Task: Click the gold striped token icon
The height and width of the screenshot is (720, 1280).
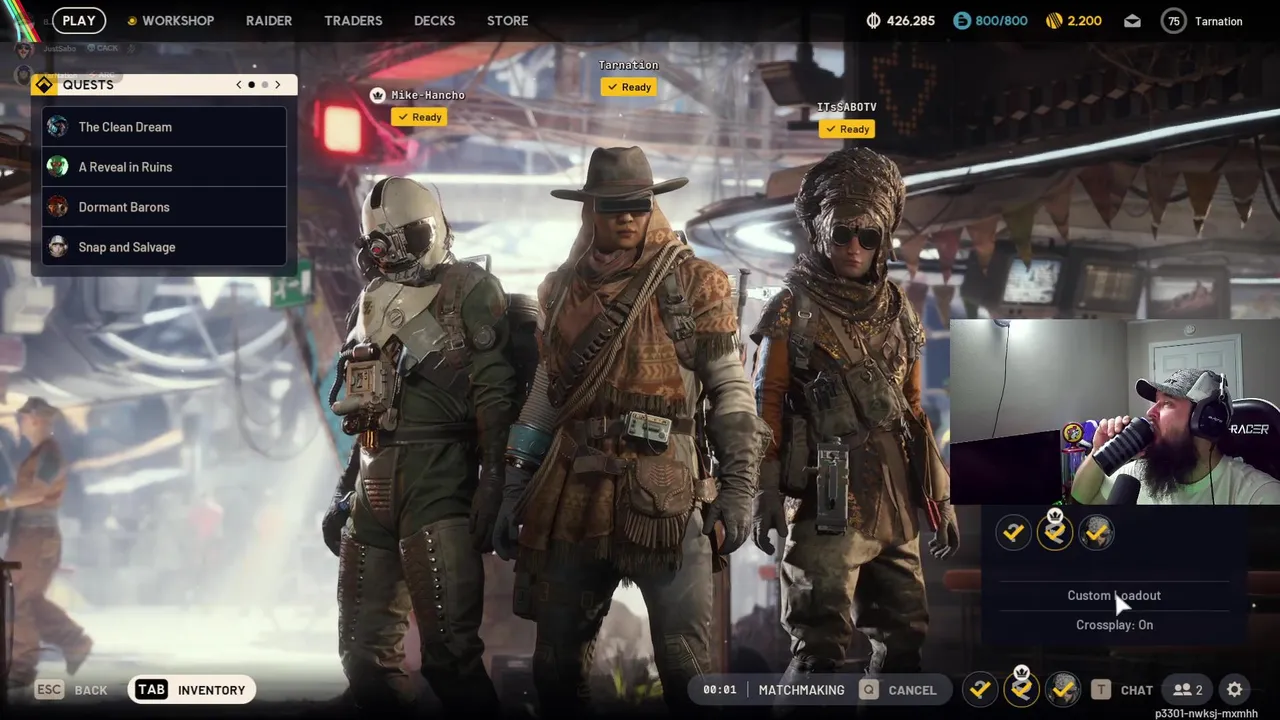Action: 1054,21
